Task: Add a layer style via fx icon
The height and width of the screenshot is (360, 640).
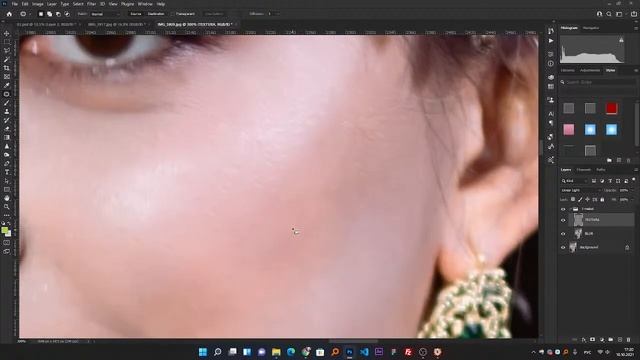Action: pos(584,340)
